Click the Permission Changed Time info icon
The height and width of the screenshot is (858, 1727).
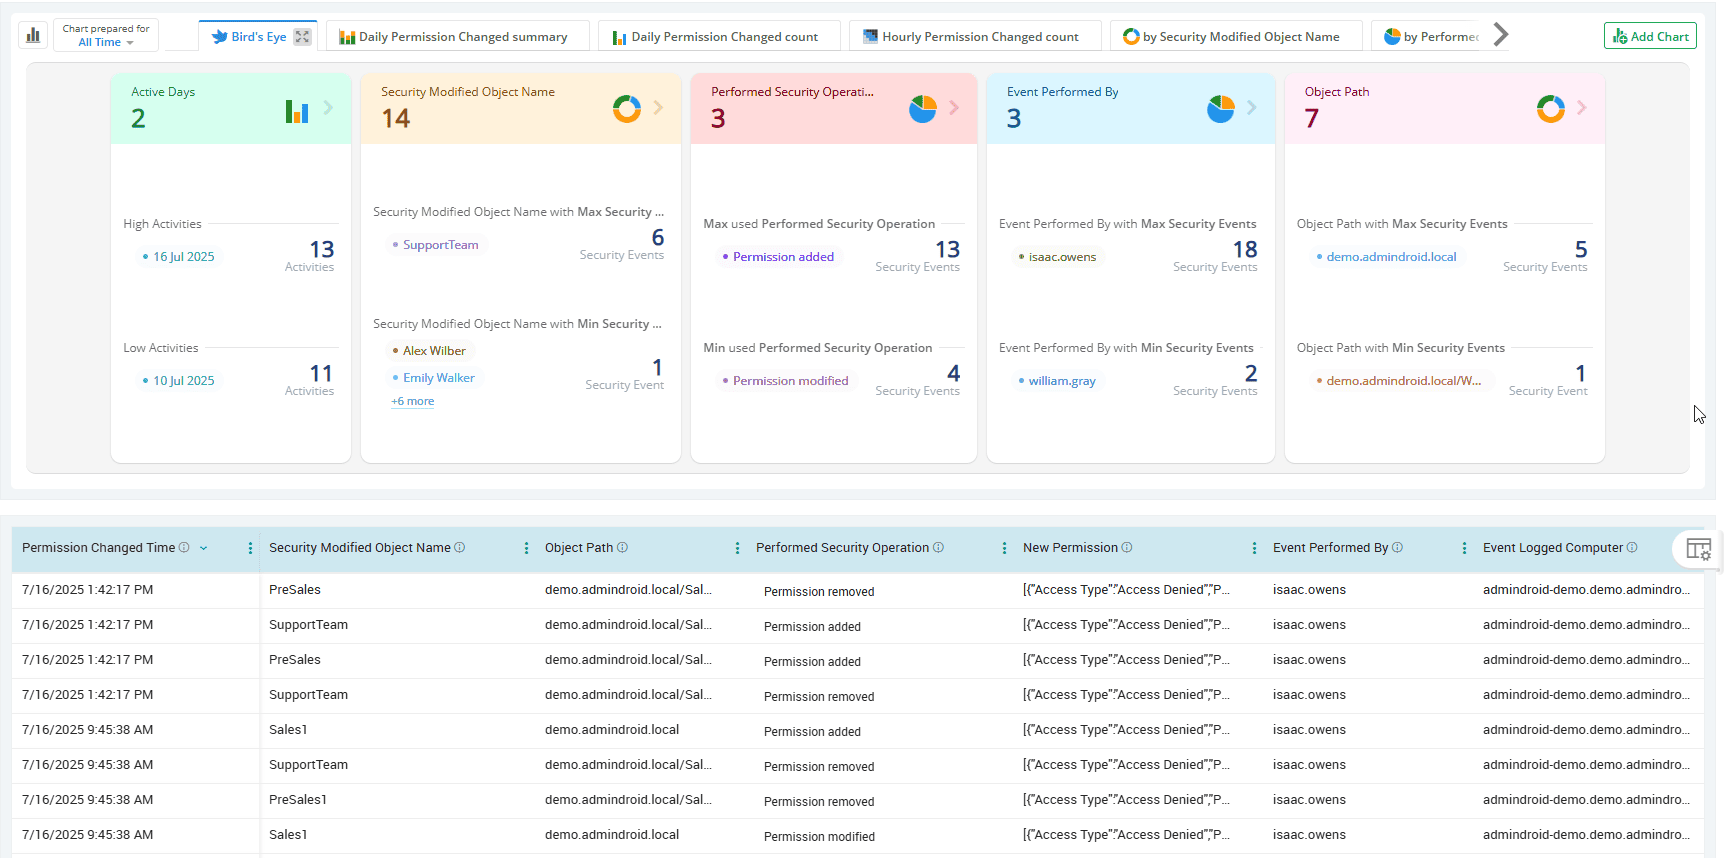pos(184,547)
